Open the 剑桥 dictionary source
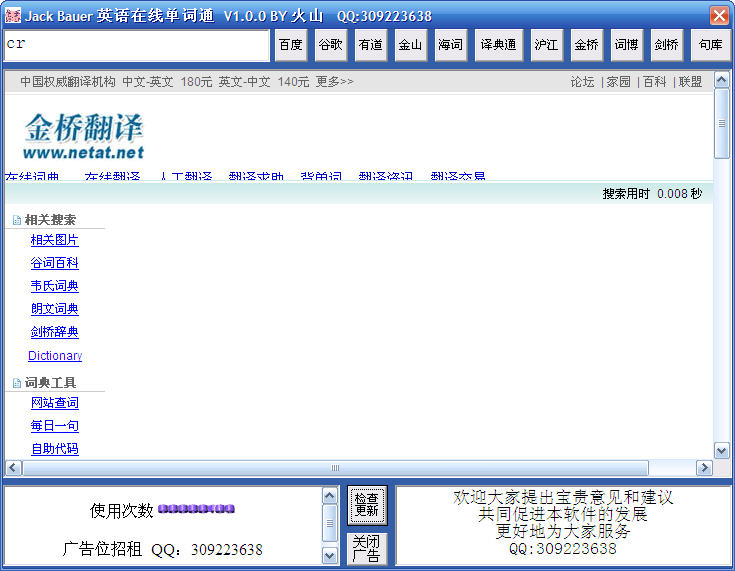Viewport: 735px width, 571px height. [667, 45]
